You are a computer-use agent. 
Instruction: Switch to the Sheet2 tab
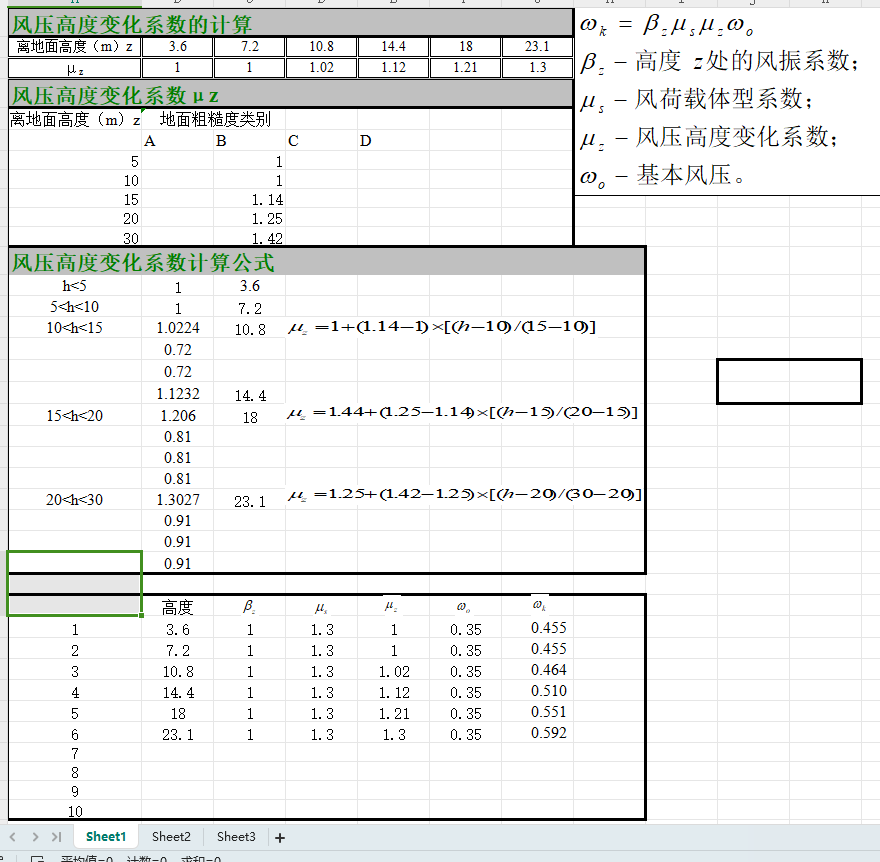pyautogui.click(x=171, y=836)
